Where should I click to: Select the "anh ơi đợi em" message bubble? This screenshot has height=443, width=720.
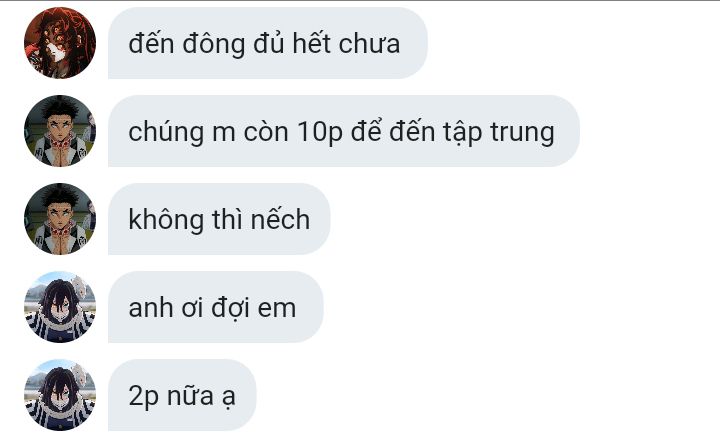click(x=215, y=307)
